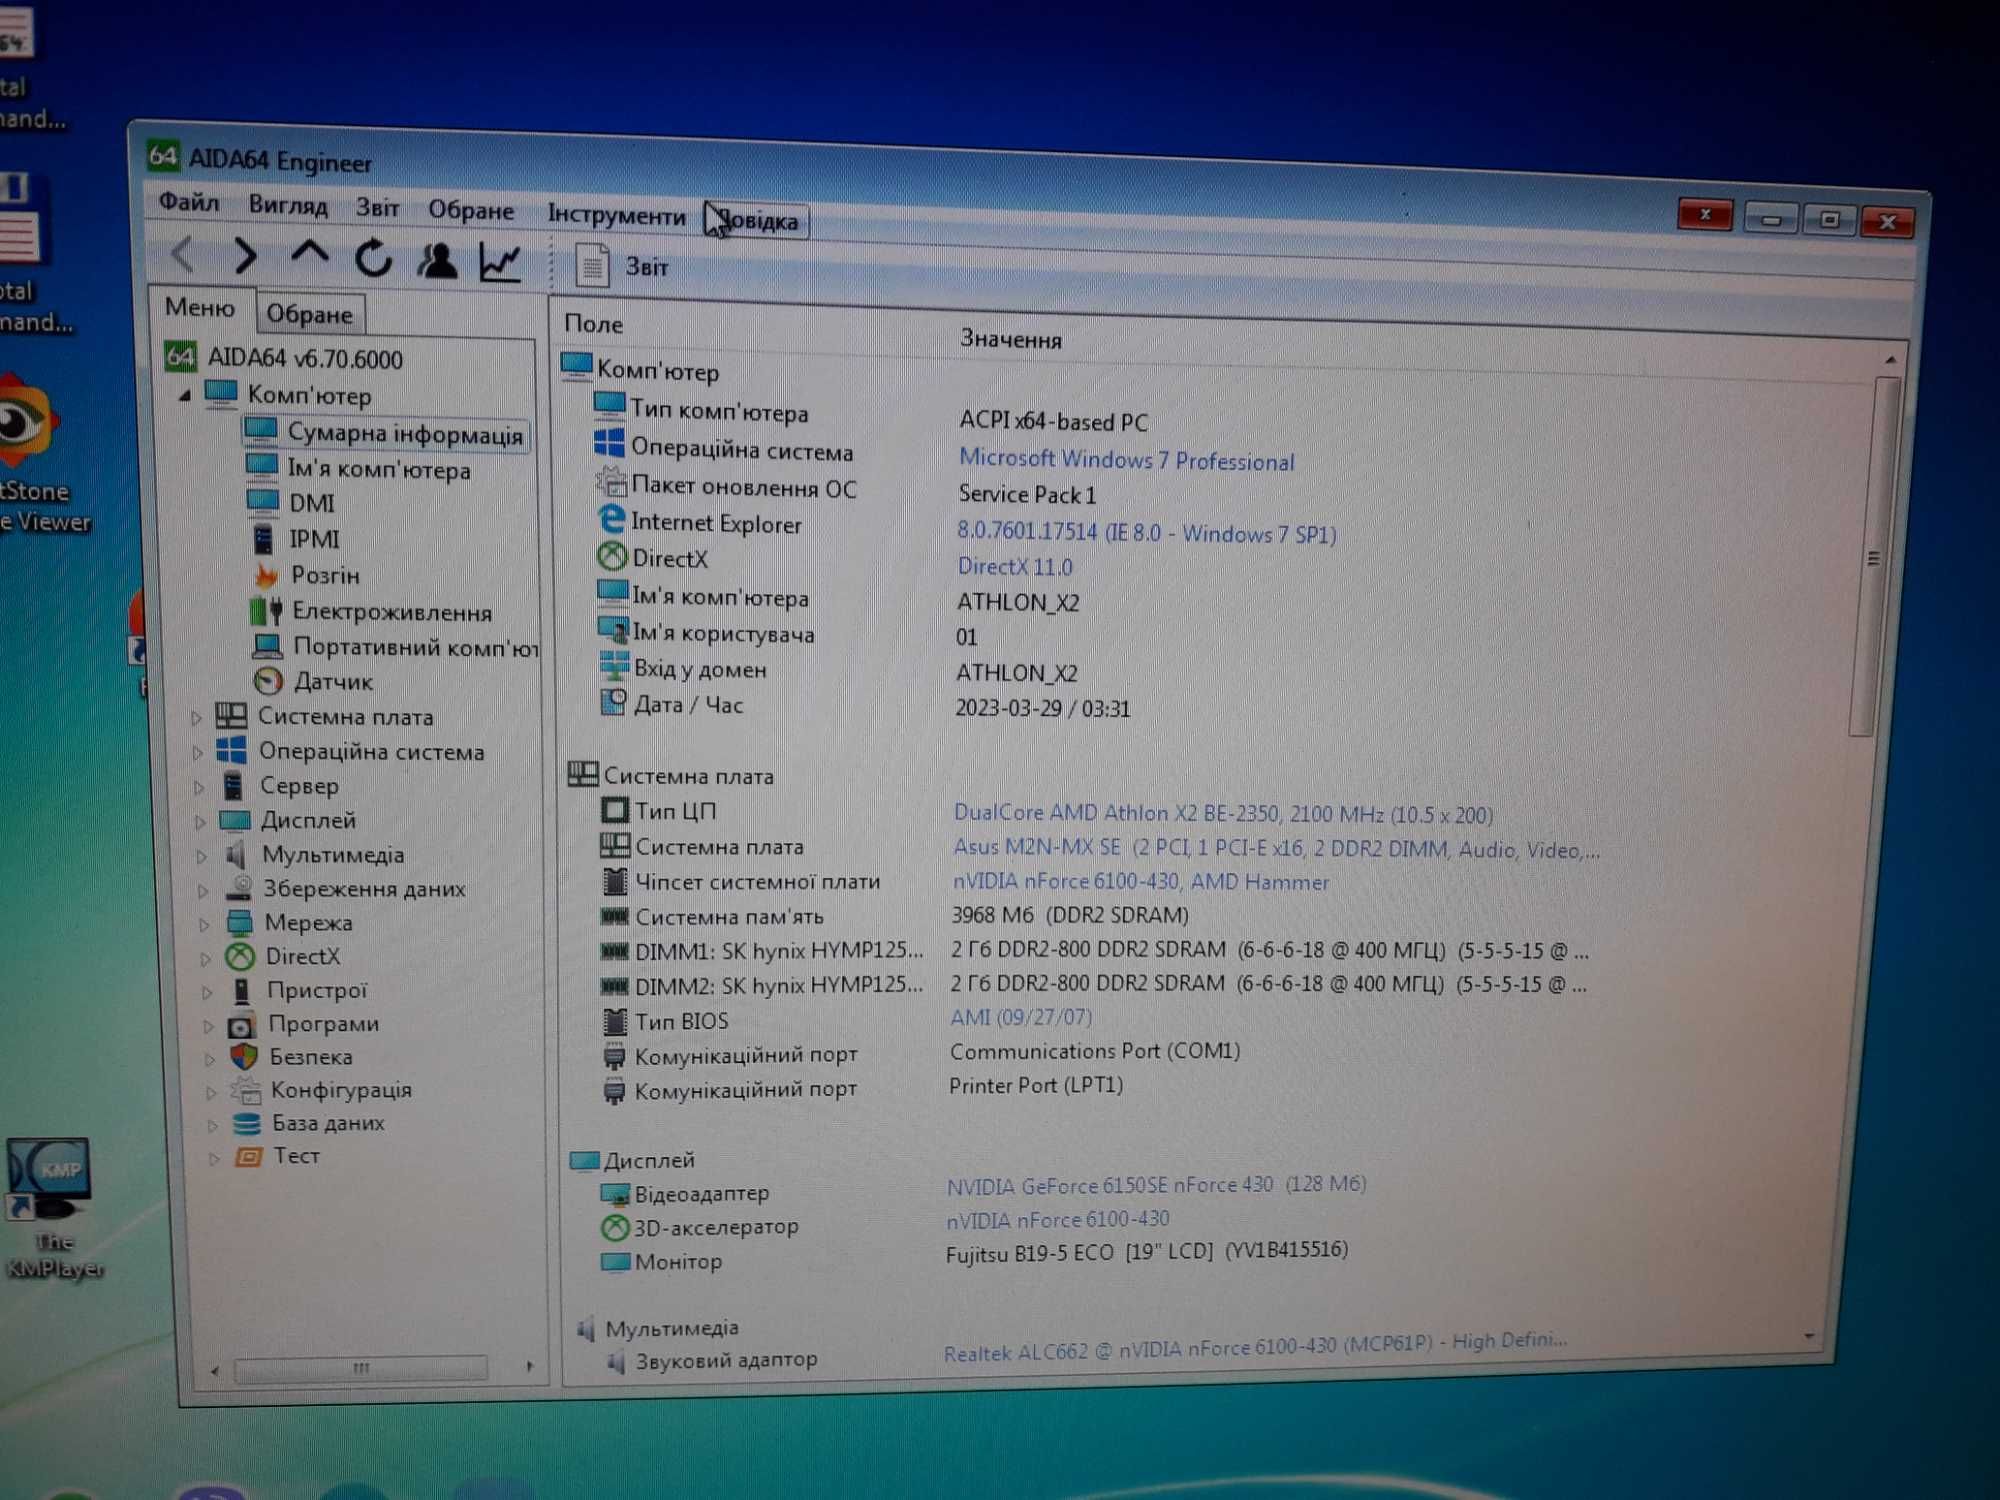
Task: Select Сумарна інформація in the tree
Action: point(385,433)
